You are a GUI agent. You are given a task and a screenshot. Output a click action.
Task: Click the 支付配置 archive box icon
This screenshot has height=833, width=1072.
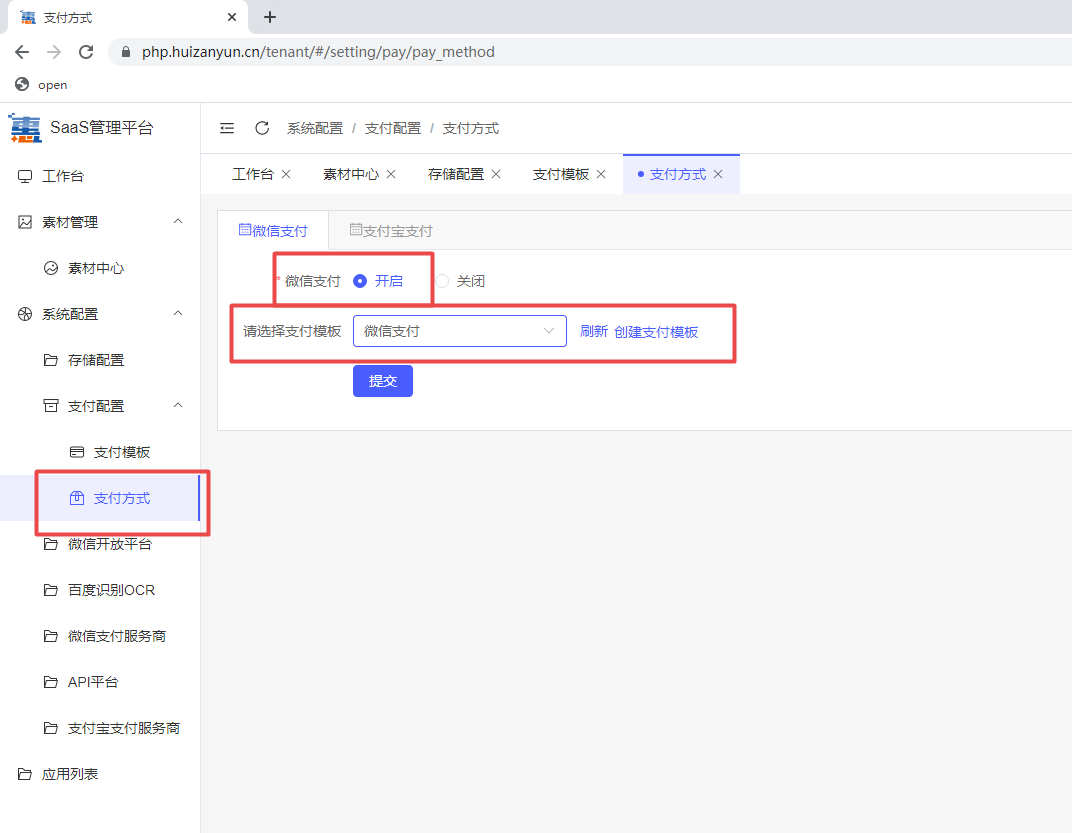tap(51, 406)
